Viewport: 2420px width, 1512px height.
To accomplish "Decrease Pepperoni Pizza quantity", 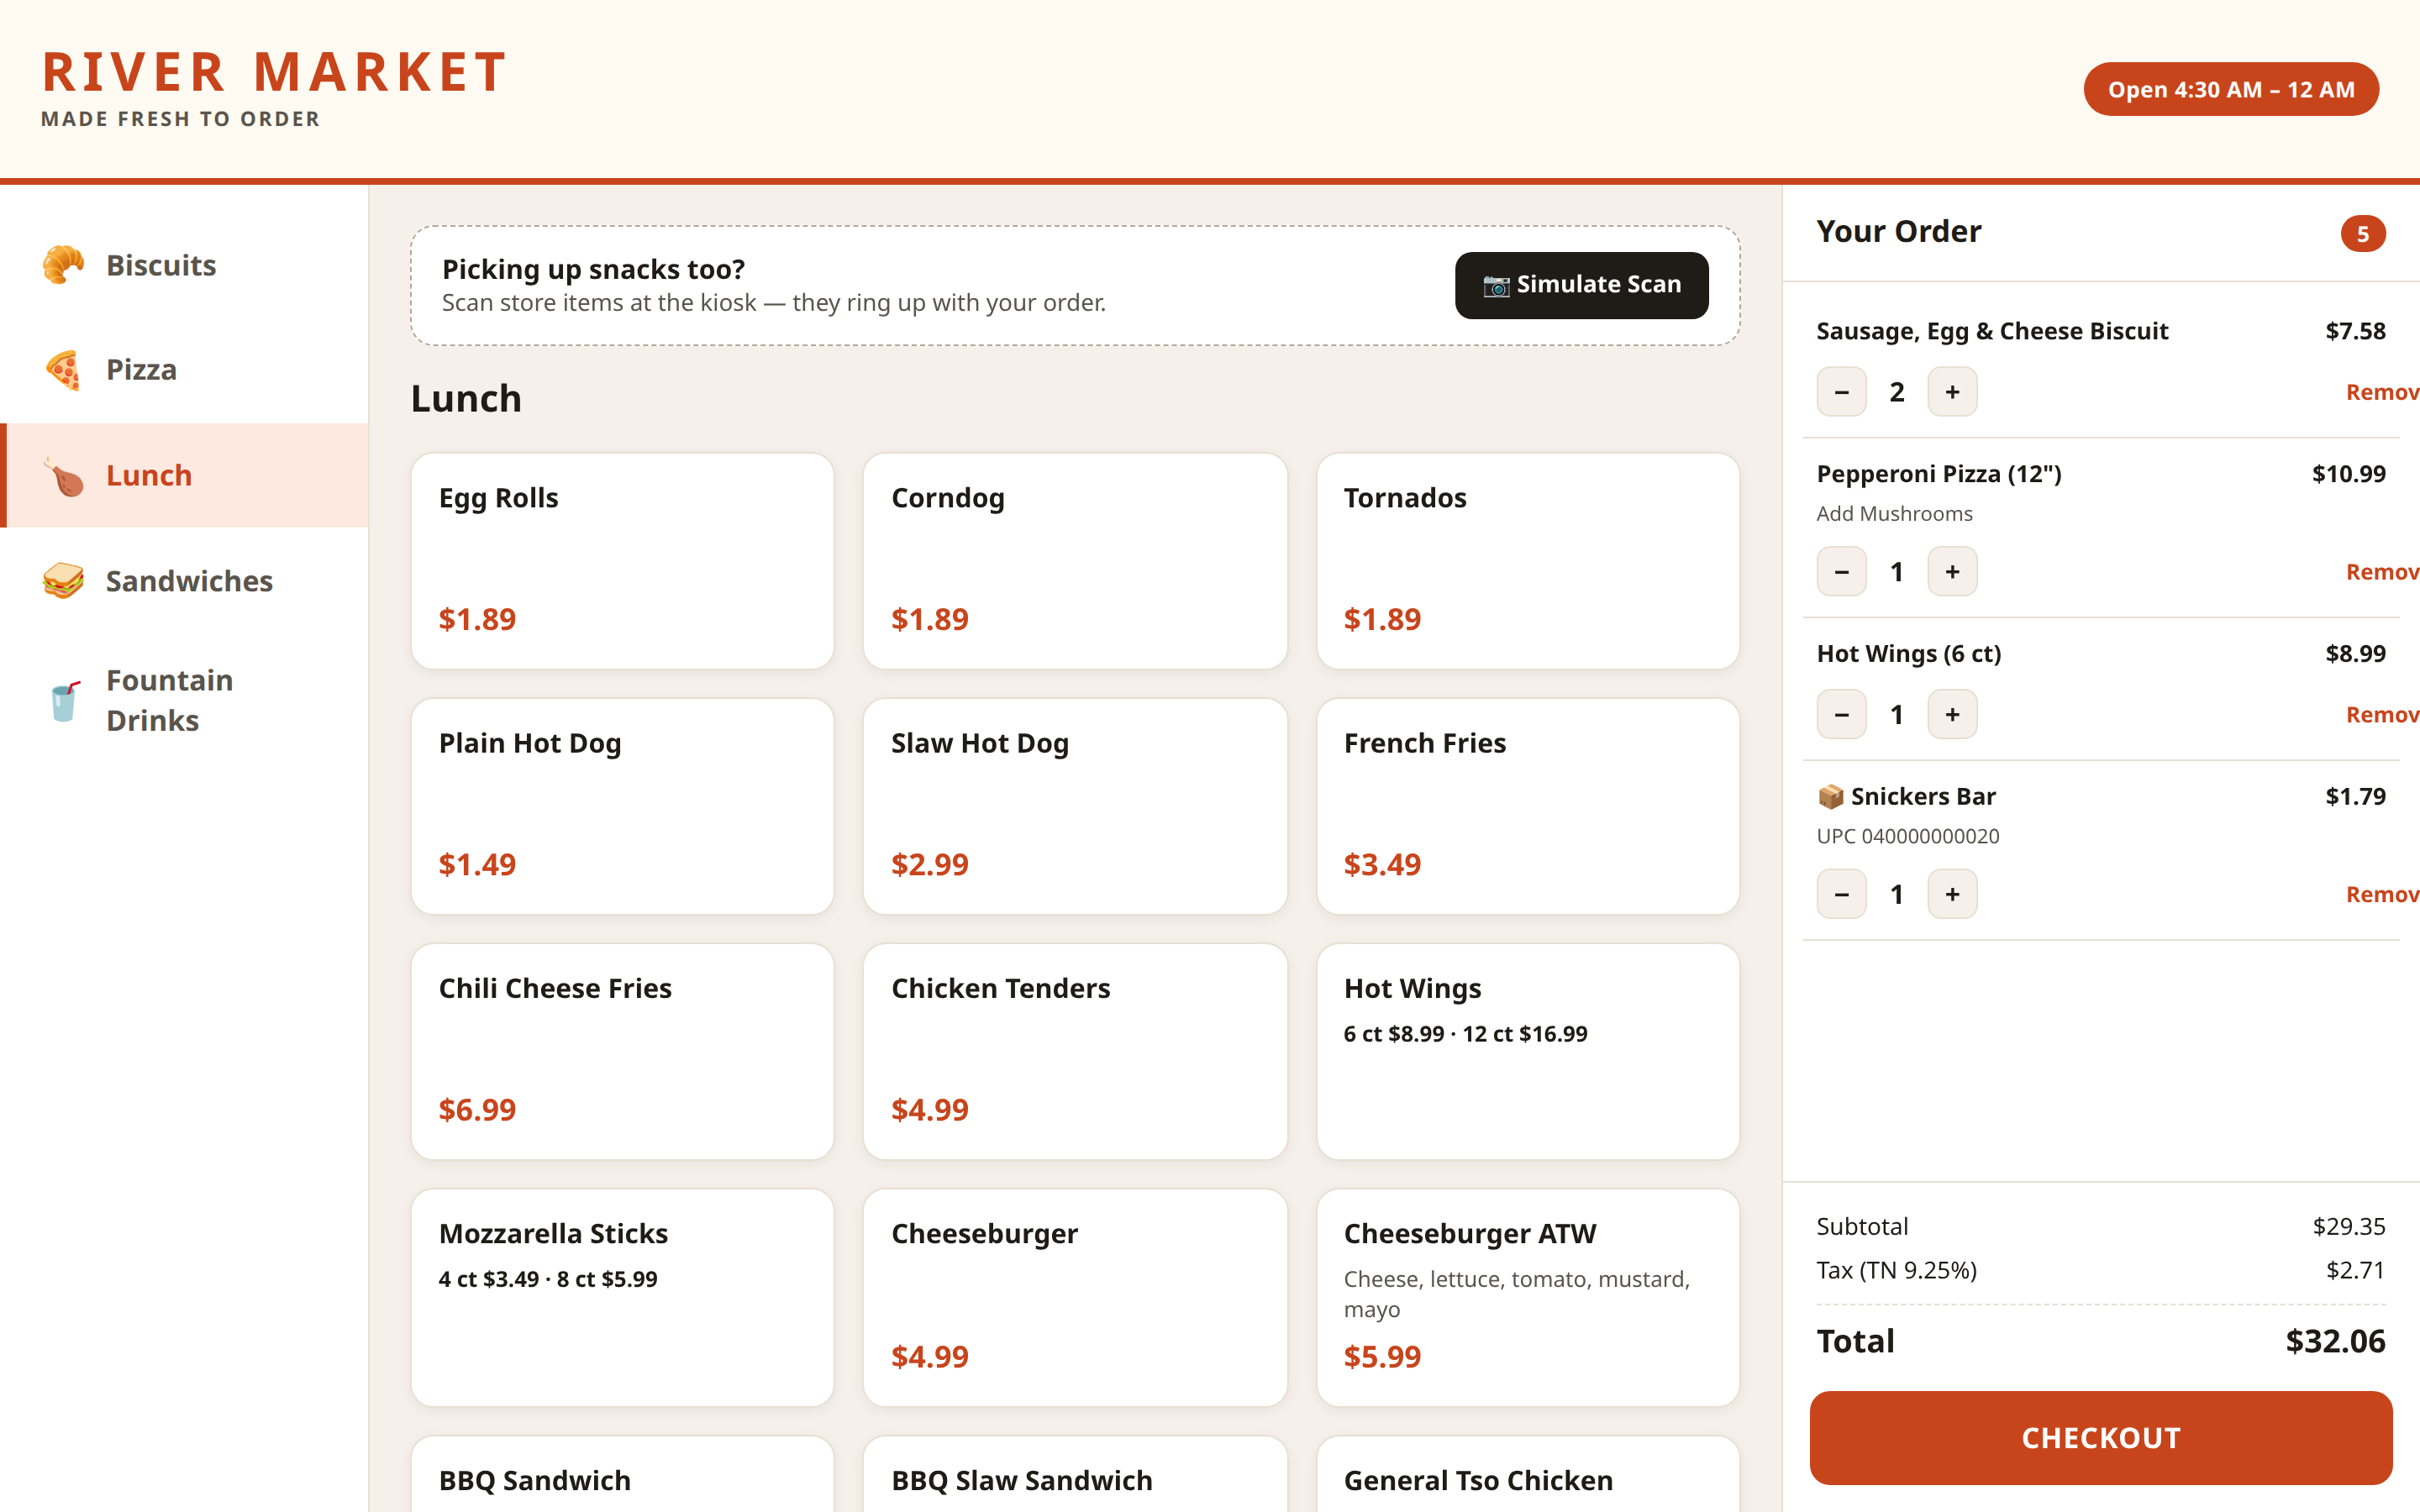I will click(x=1841, y=572).
